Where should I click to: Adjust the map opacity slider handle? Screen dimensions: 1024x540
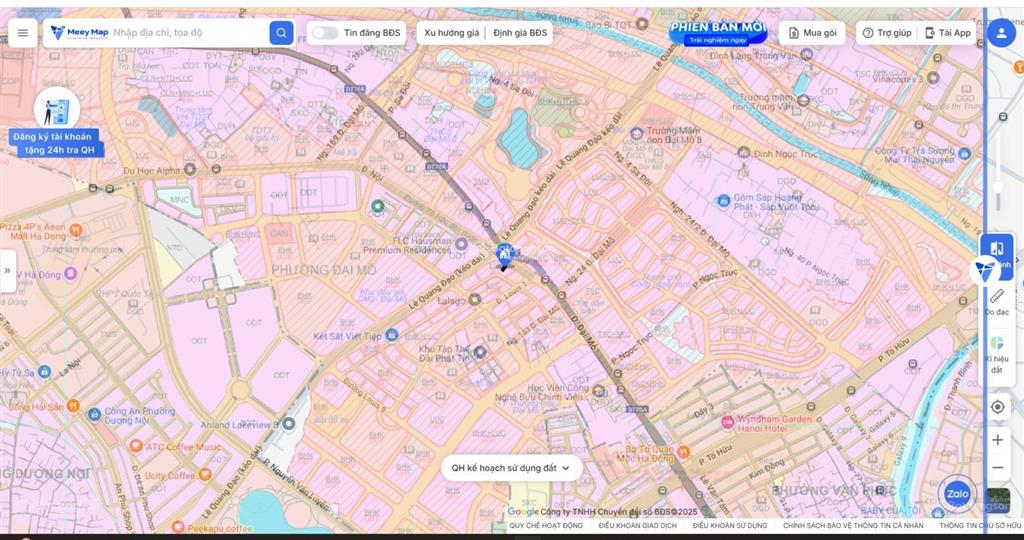[998, 187]
